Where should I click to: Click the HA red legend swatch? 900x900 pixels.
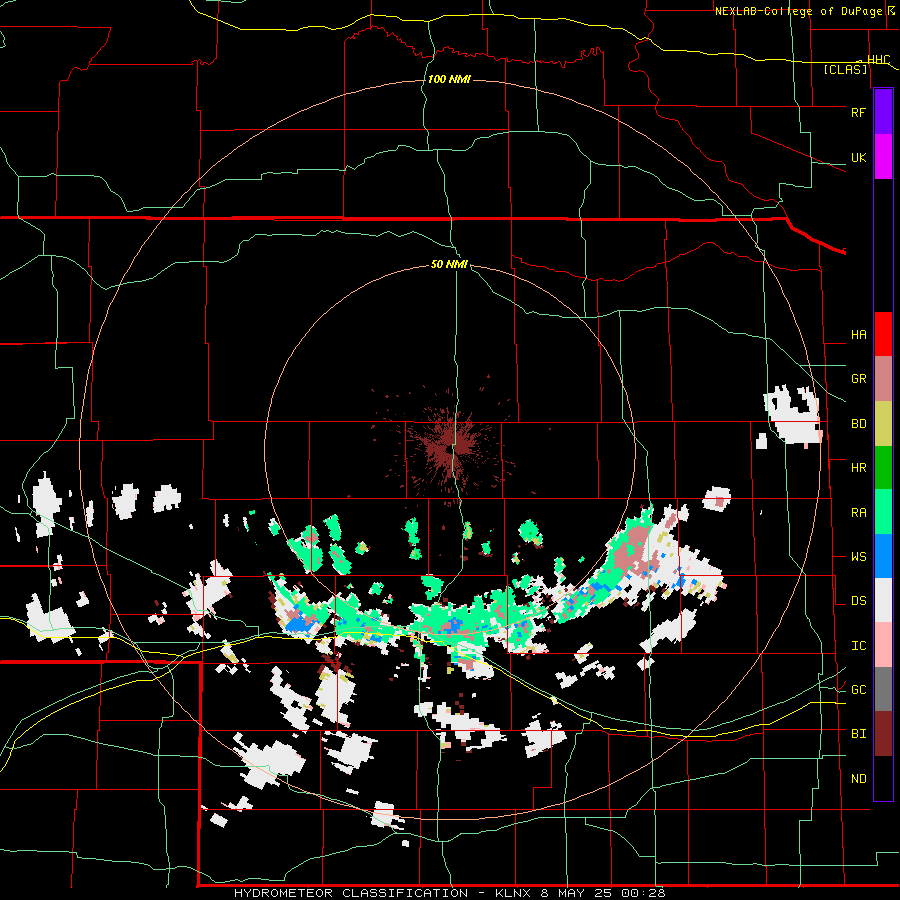pos(883,334)
